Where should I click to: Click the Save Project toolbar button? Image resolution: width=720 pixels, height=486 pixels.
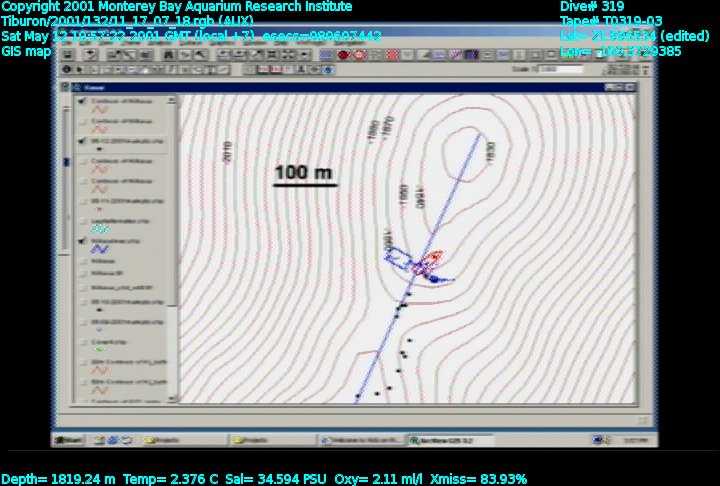point(68,55)
